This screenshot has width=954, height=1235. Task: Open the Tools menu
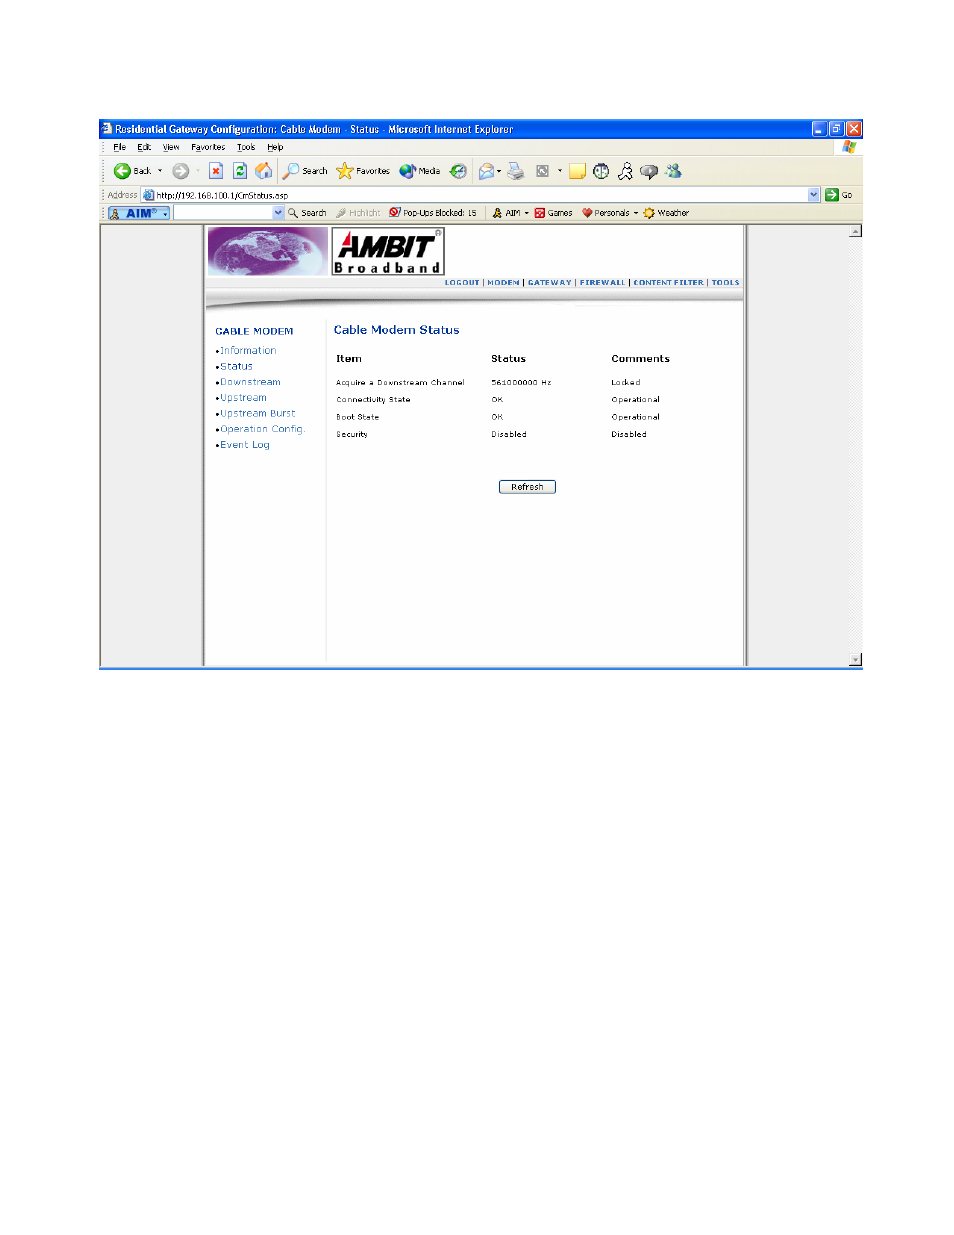[x=246, y=147]
